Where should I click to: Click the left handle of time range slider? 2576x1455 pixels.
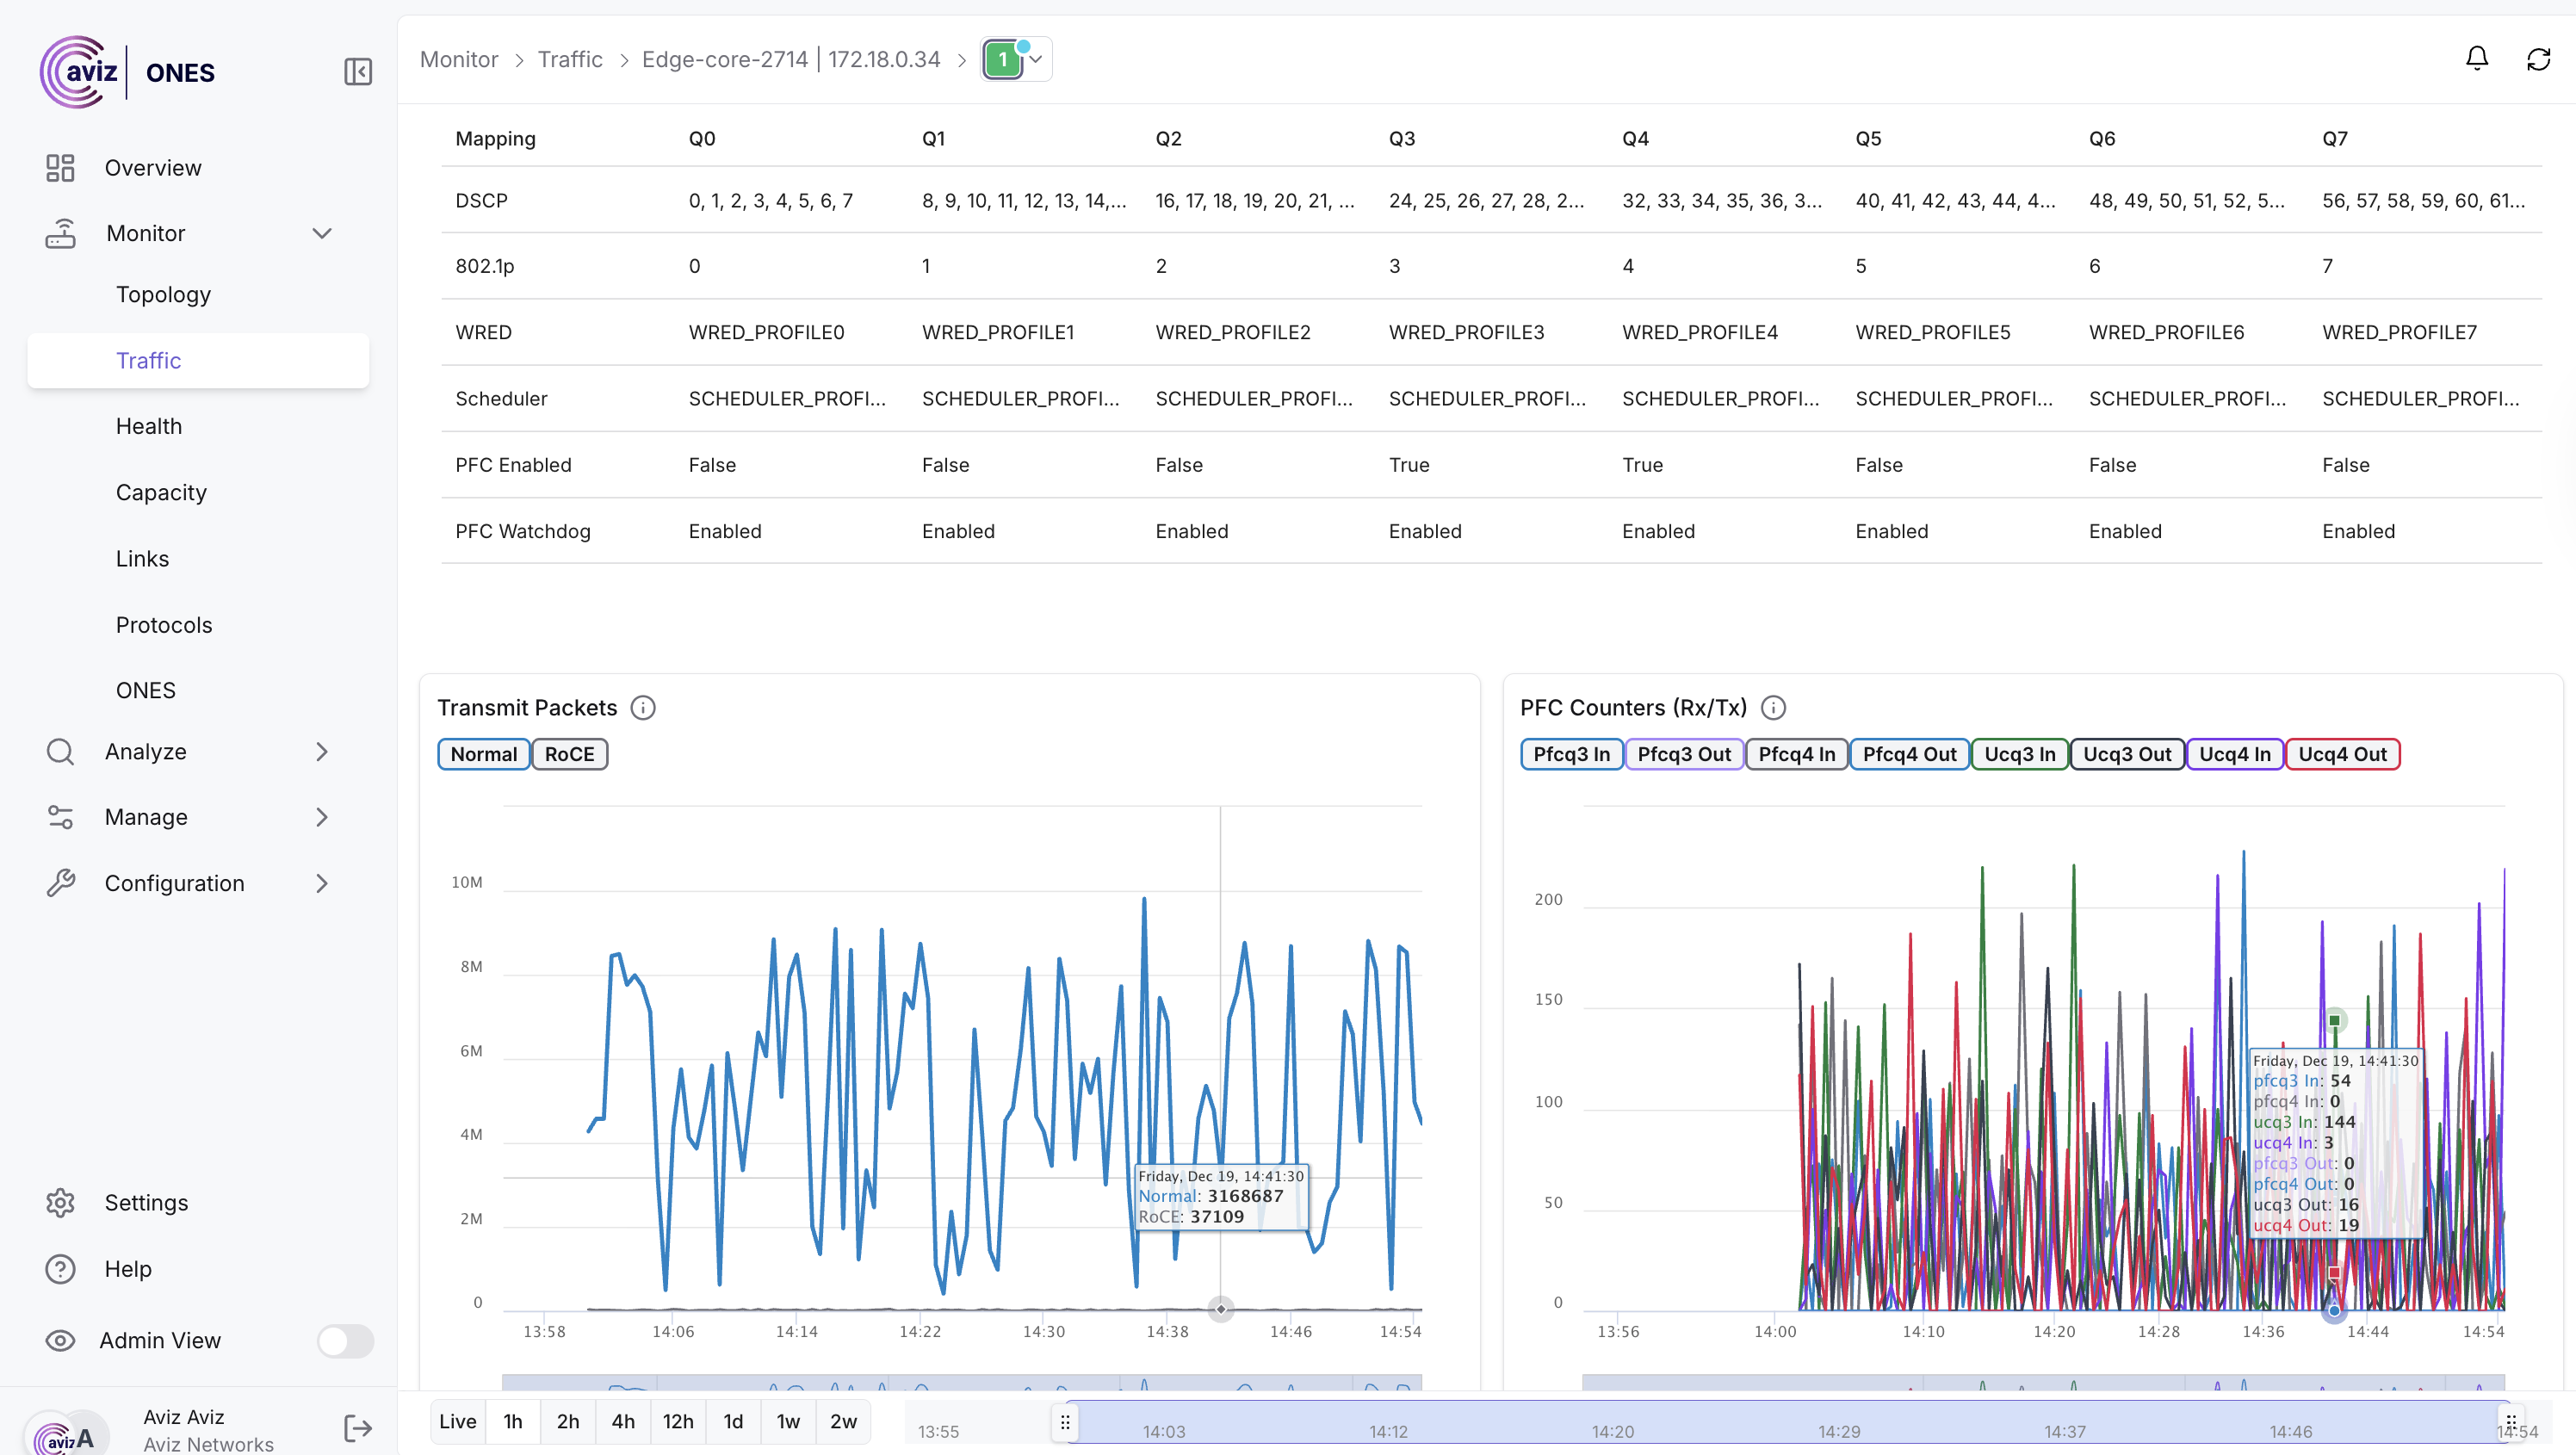pyautogui.click(x=1065, y=1421)
